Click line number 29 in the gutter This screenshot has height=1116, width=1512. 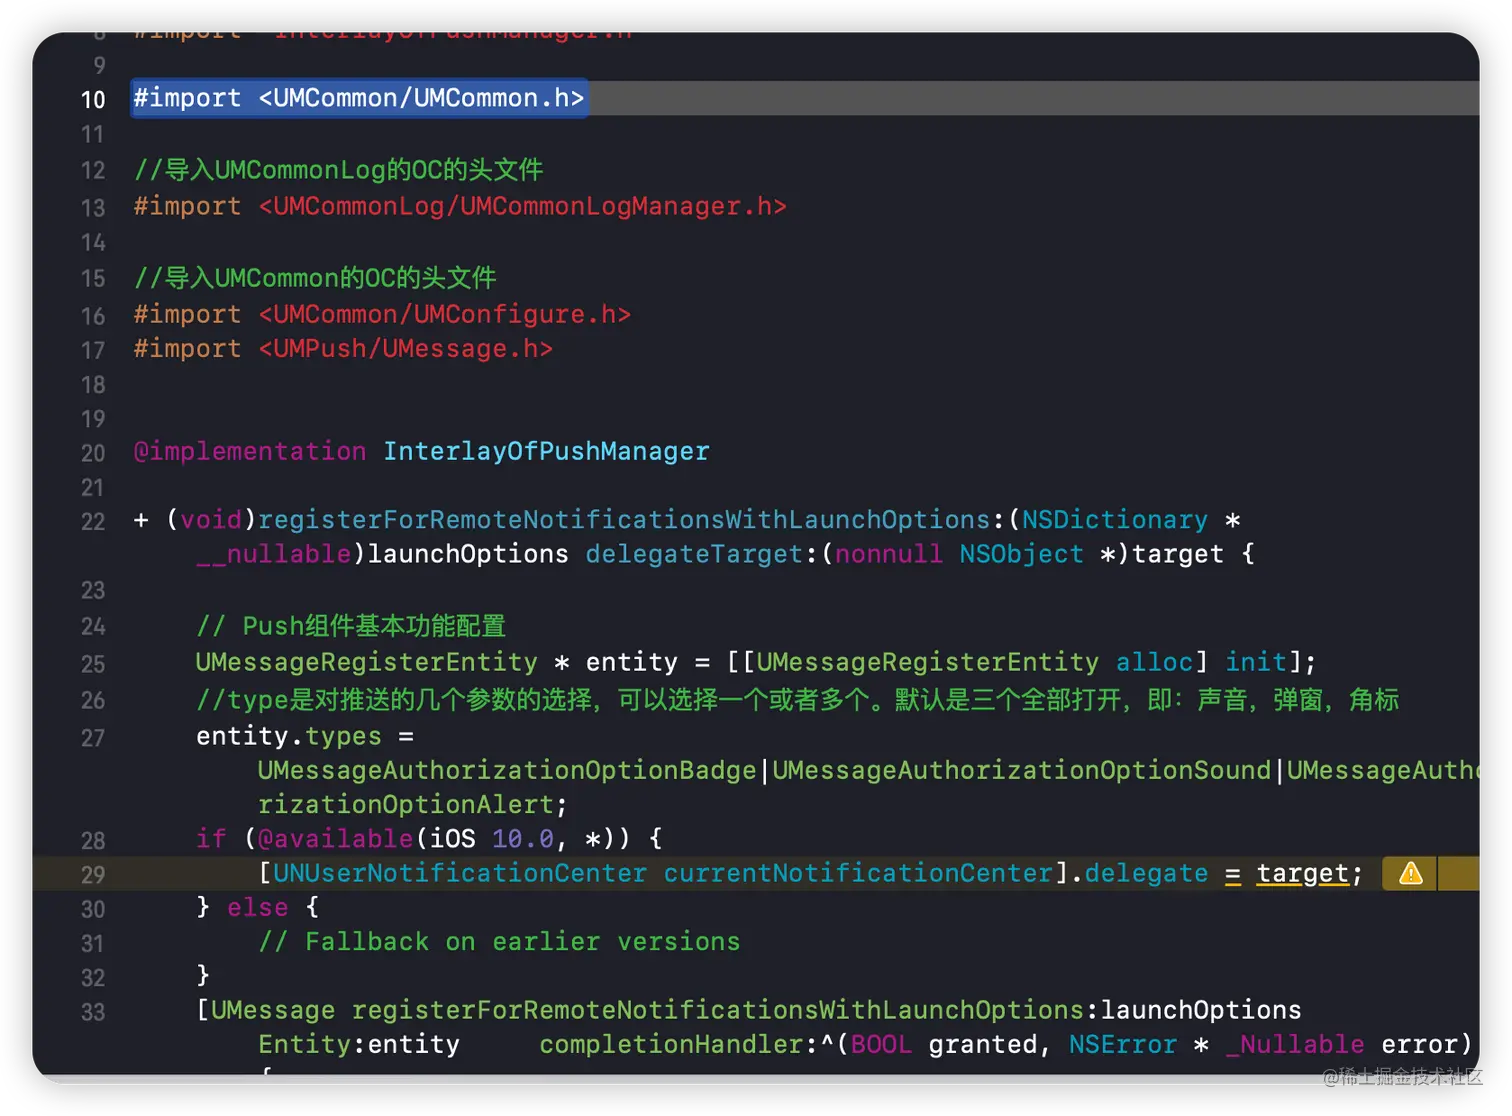pos(93,875)
